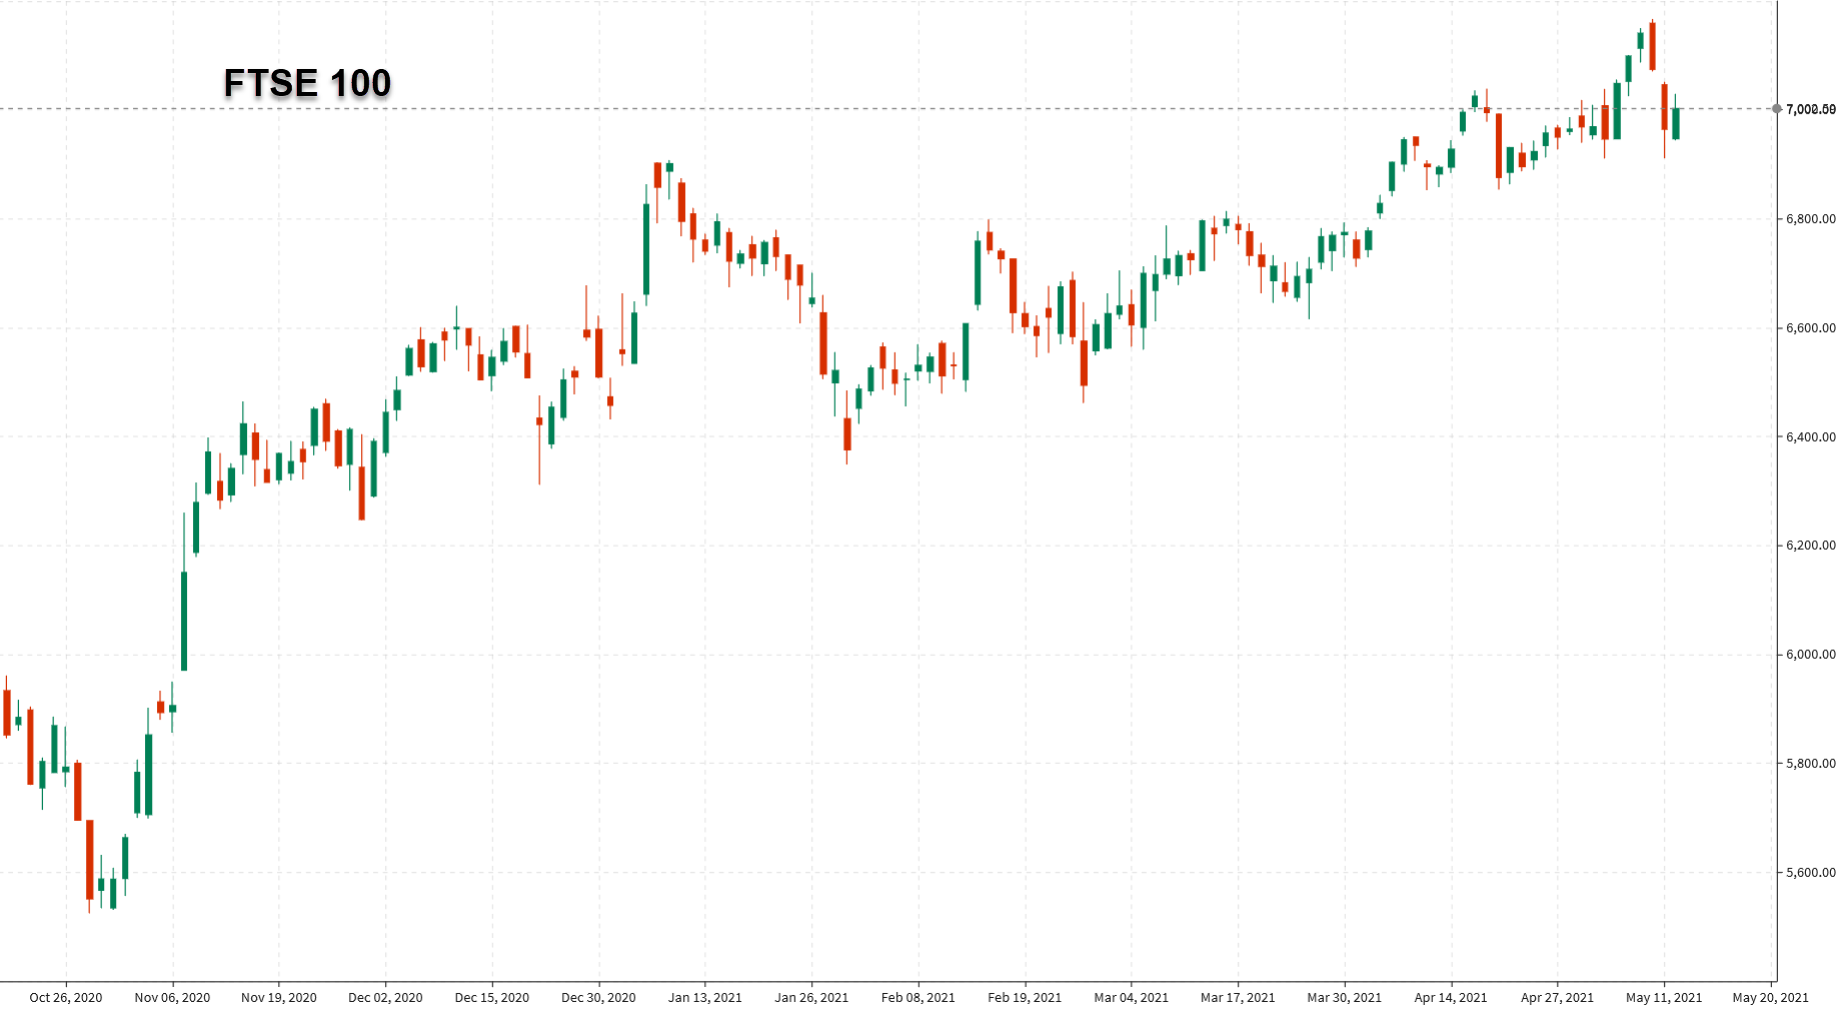Select the Mar 17, 2021 date label

[x=1238, y=997]
